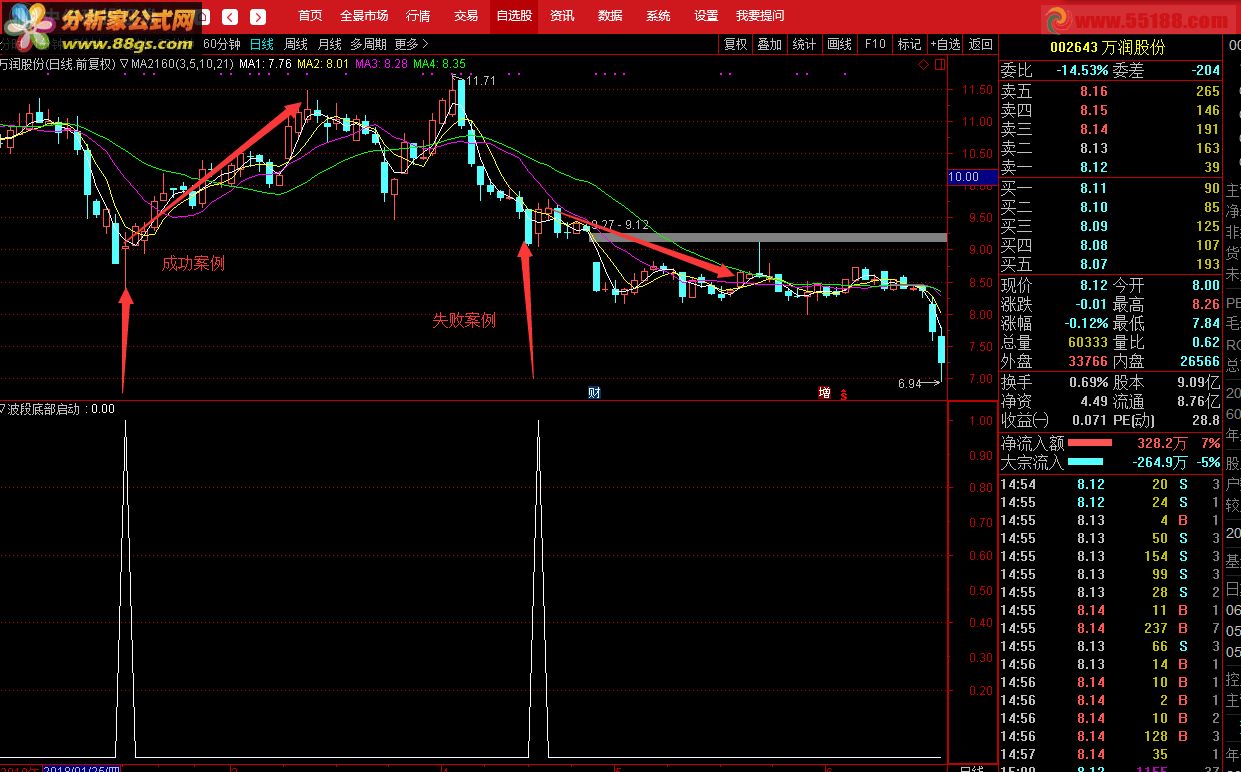The width and height of the screenshot is (1241, 772).
Task: Open the 数据 menu
Action: (x=610, y=16)
